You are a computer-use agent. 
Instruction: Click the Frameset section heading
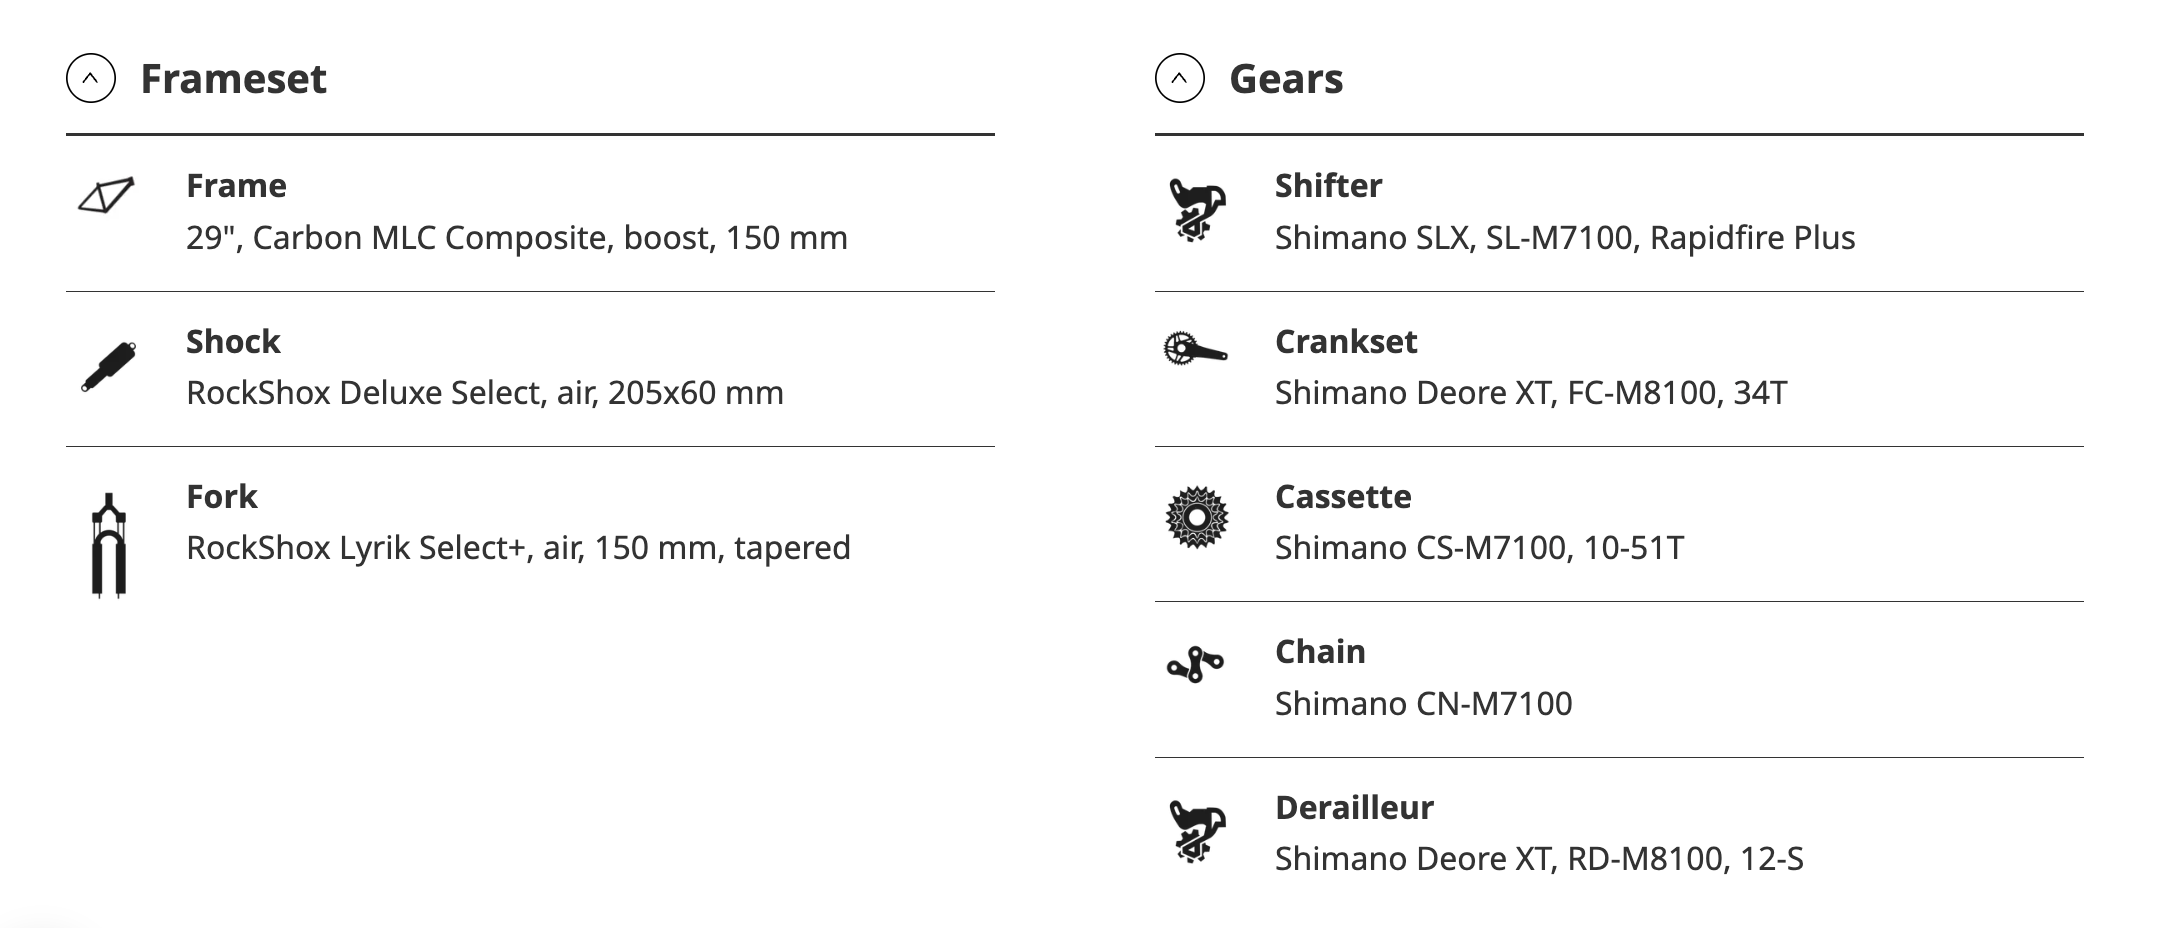(233, 79)
